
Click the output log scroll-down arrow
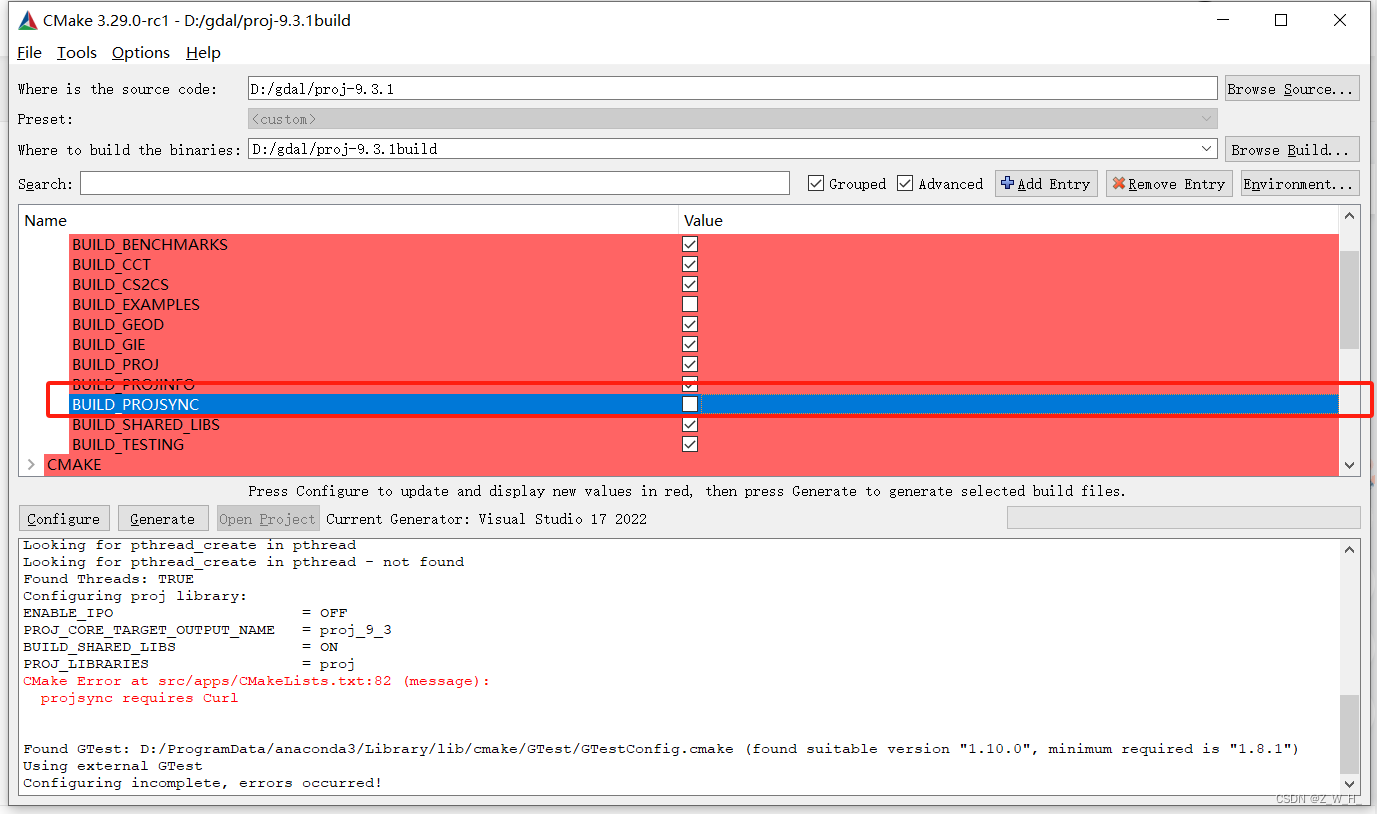(x=1350, y=784)
